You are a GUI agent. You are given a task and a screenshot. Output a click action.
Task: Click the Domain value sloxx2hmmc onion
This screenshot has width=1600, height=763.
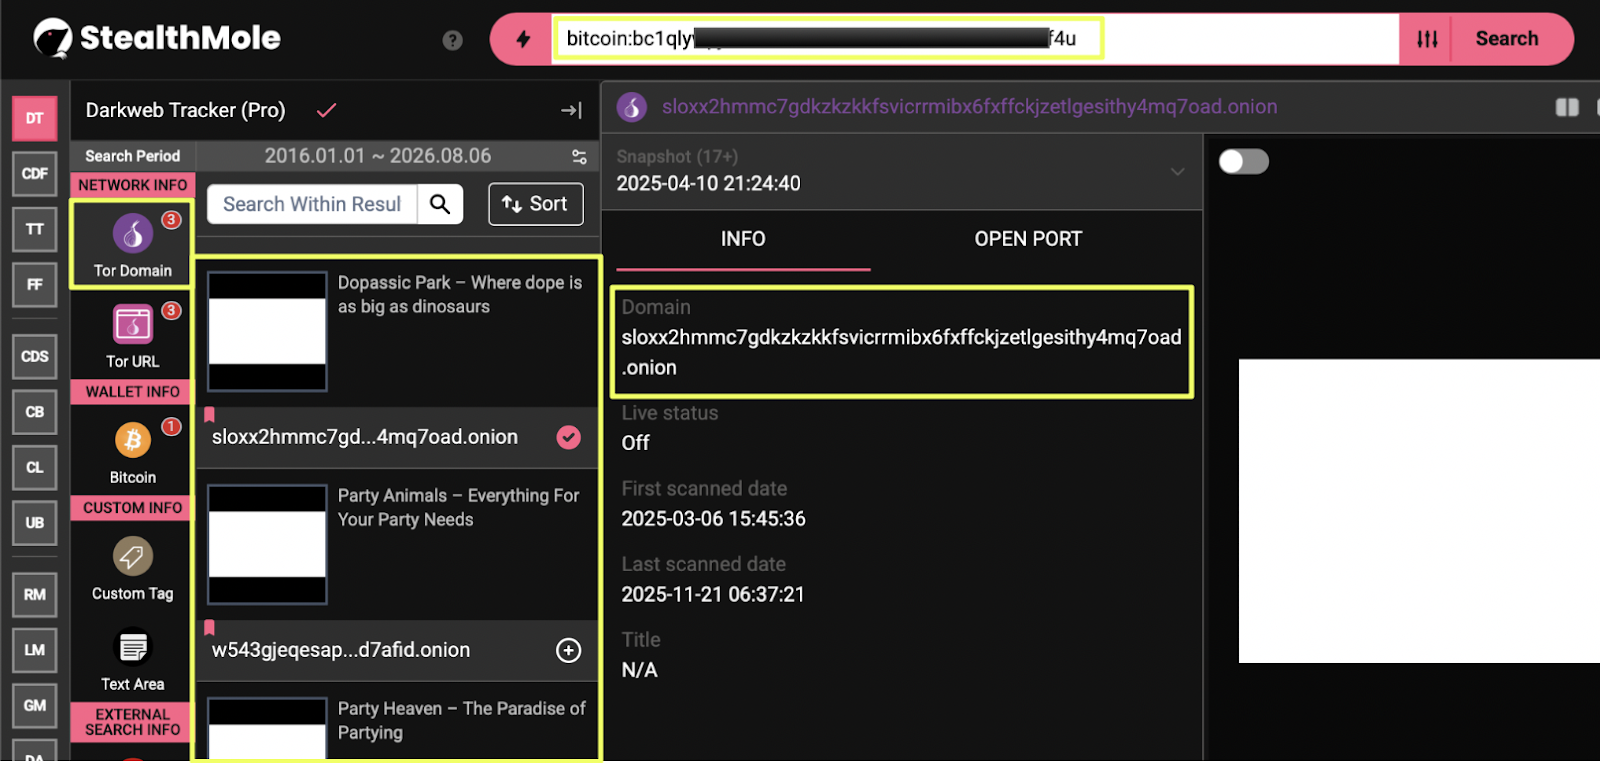[x=901, y=352]
